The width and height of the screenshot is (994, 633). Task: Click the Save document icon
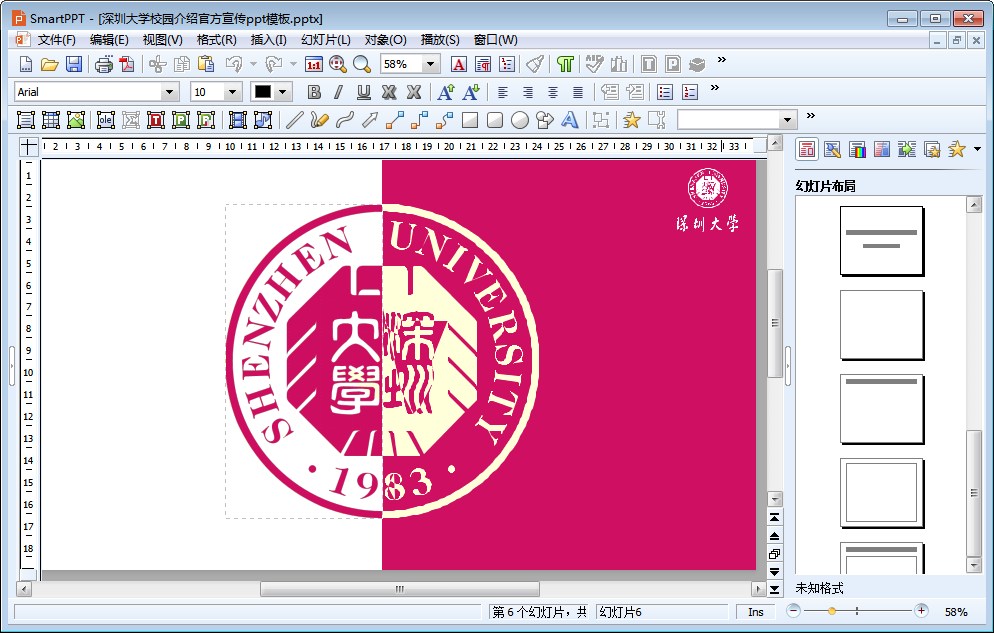coord(74,64)
